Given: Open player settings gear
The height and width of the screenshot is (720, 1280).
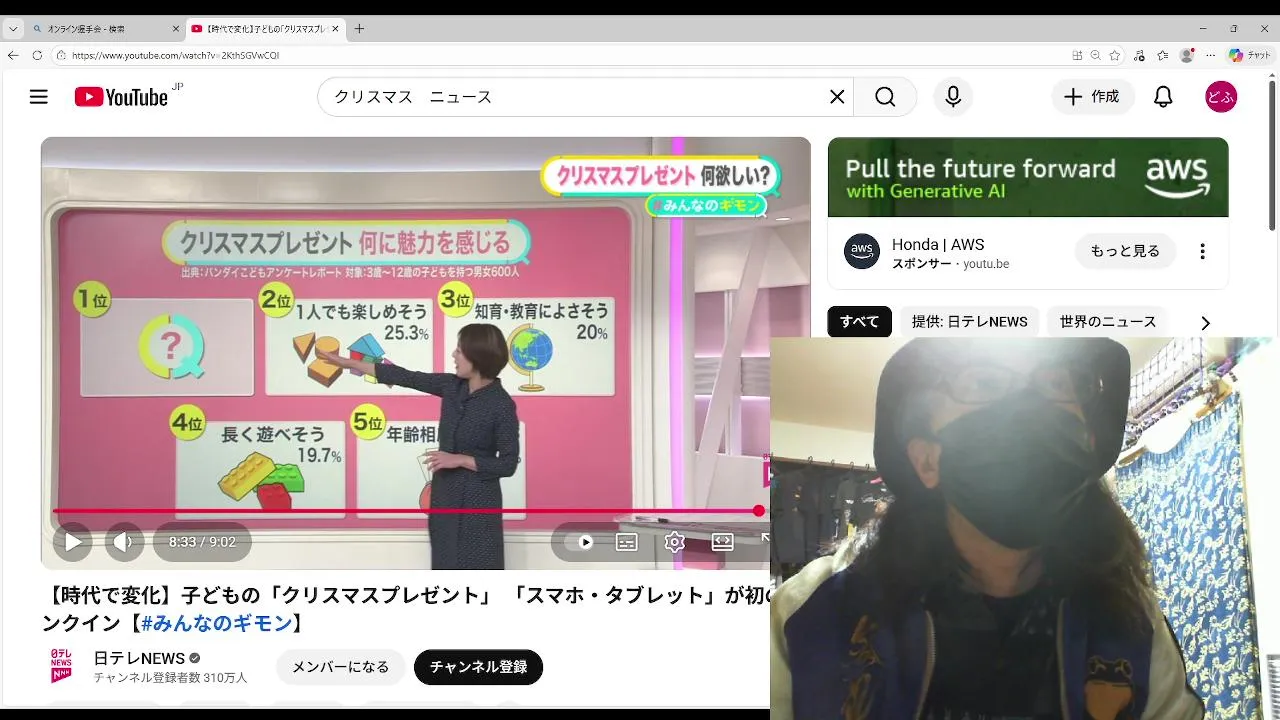Looking at the screenshot, I should (675, 542).
